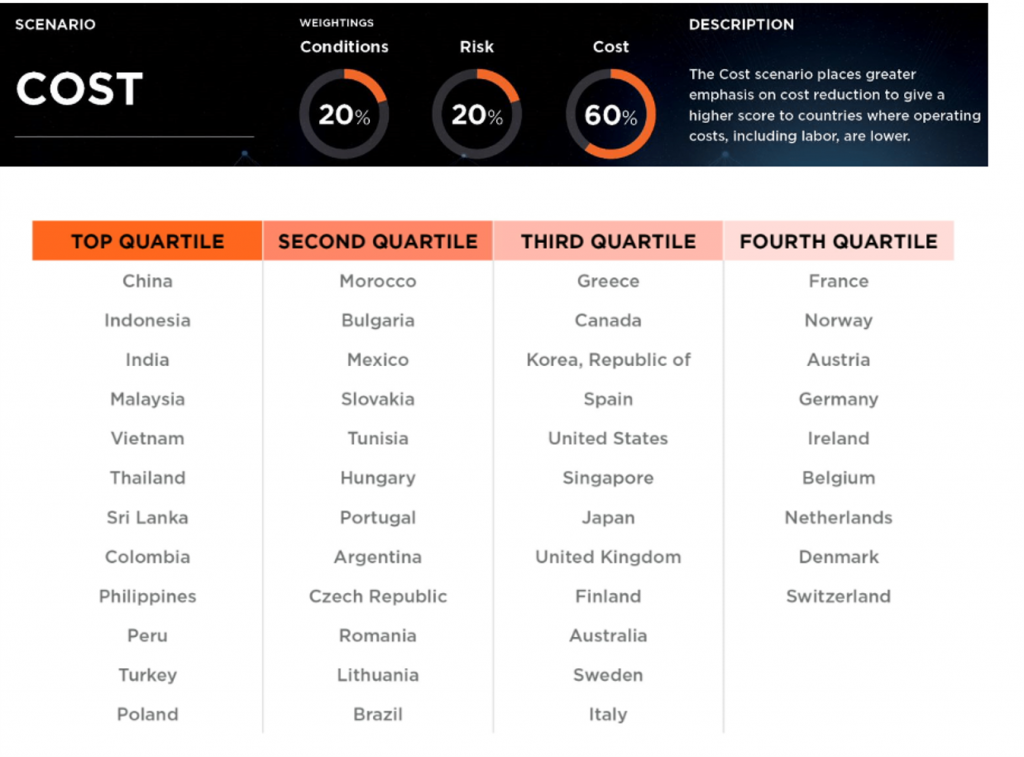Image resolution: width=1024 pixels, height=757 pixels.
Task: Click Greece in the third quartile
Action: [x=608, y=281]
